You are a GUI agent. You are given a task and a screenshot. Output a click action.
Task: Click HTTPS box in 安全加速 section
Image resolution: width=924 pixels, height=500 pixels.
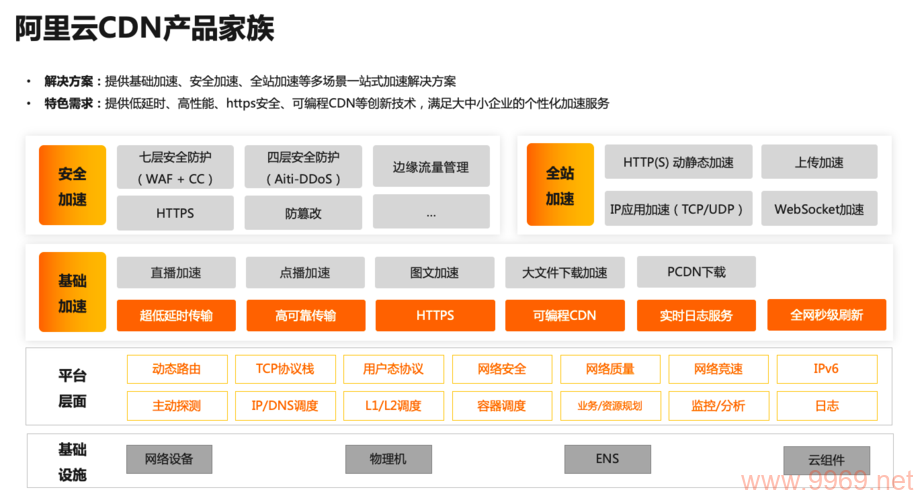pos(175,213)
